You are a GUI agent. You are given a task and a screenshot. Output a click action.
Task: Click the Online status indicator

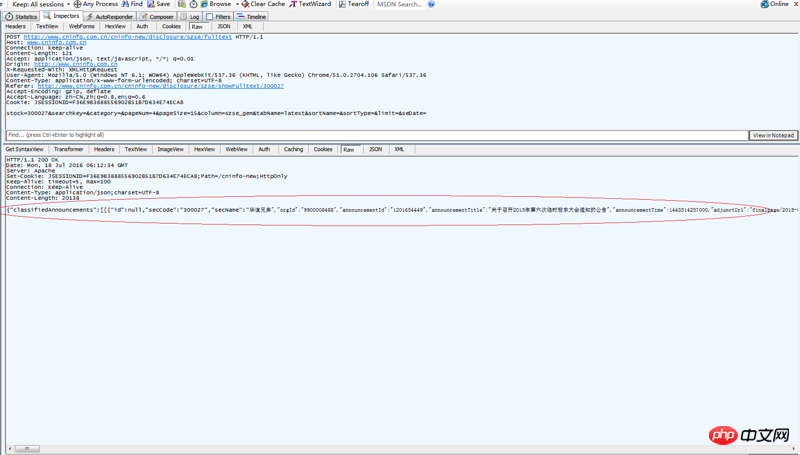pos(775,5)
